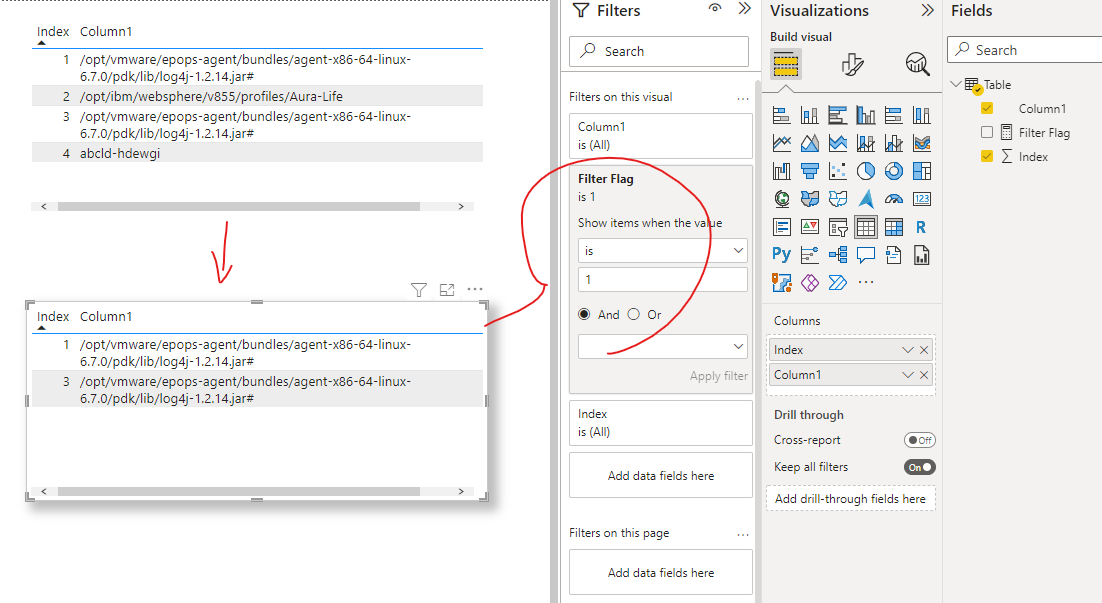Choose the Funnel chart visual
1102x603 pixels.
pos(810,171)
